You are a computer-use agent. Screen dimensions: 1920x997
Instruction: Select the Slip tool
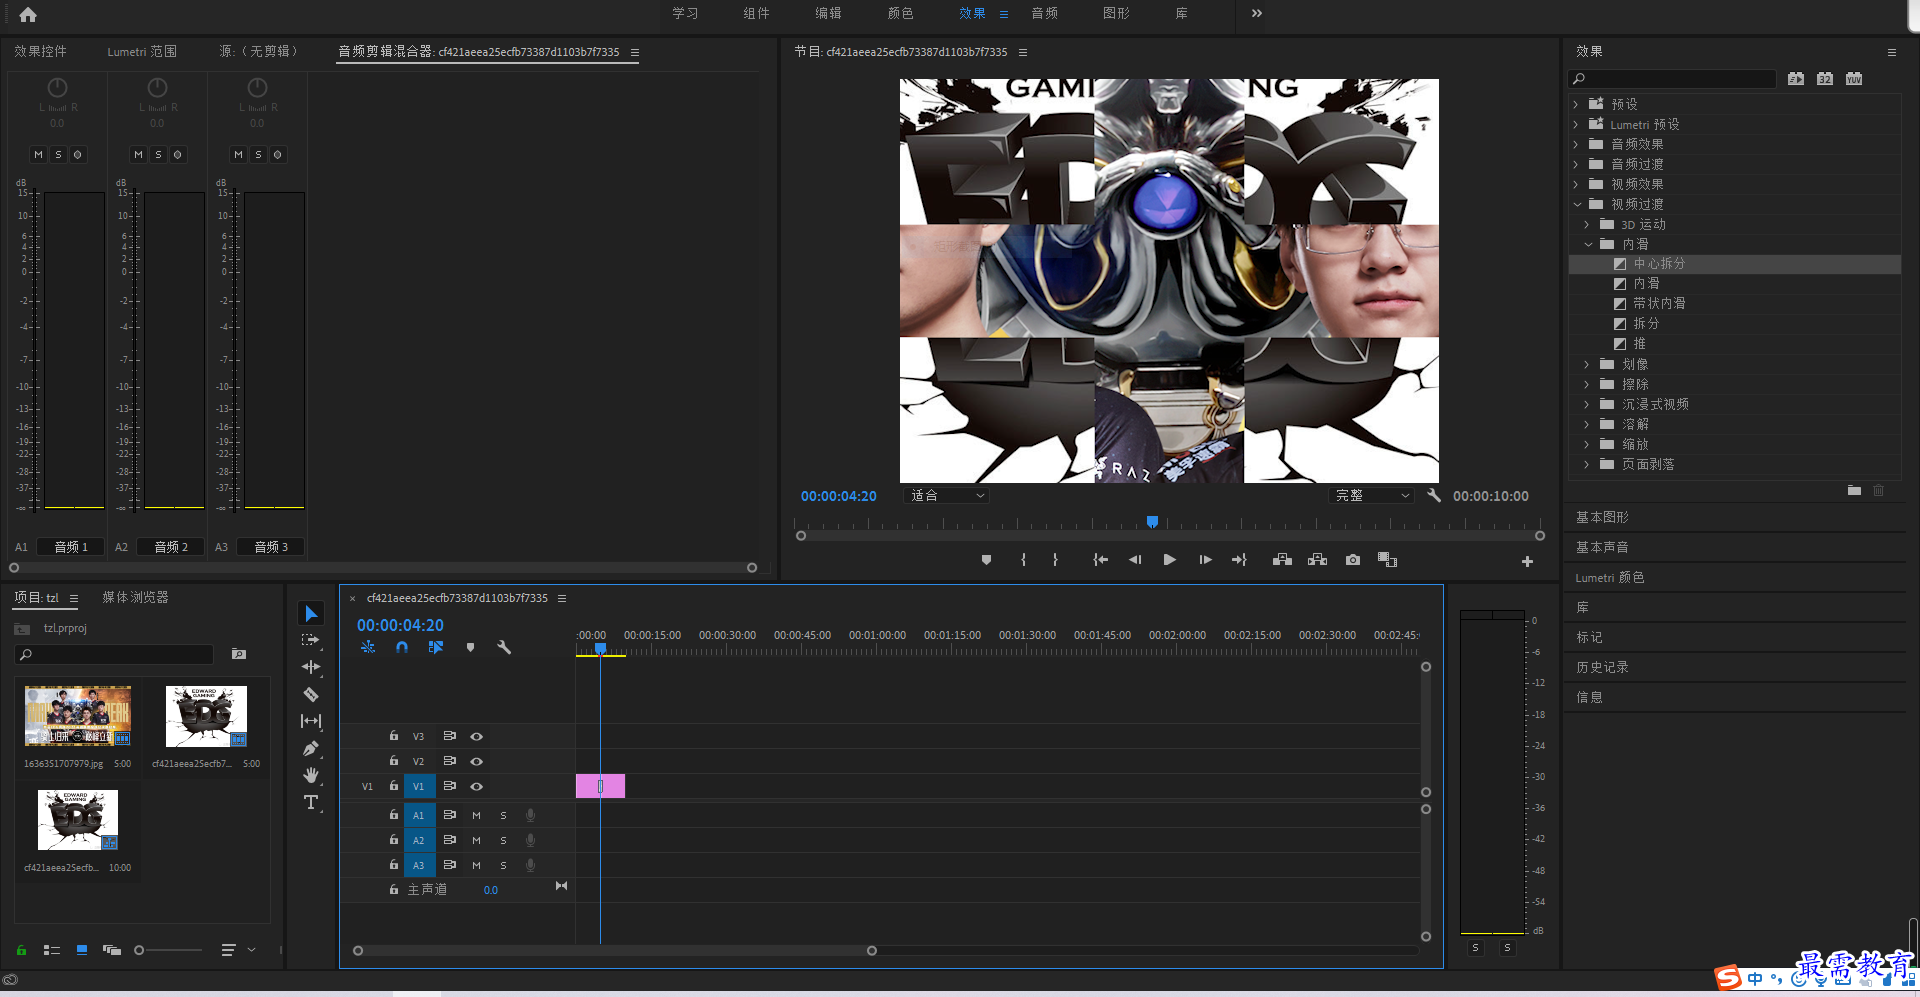[311, 721]
